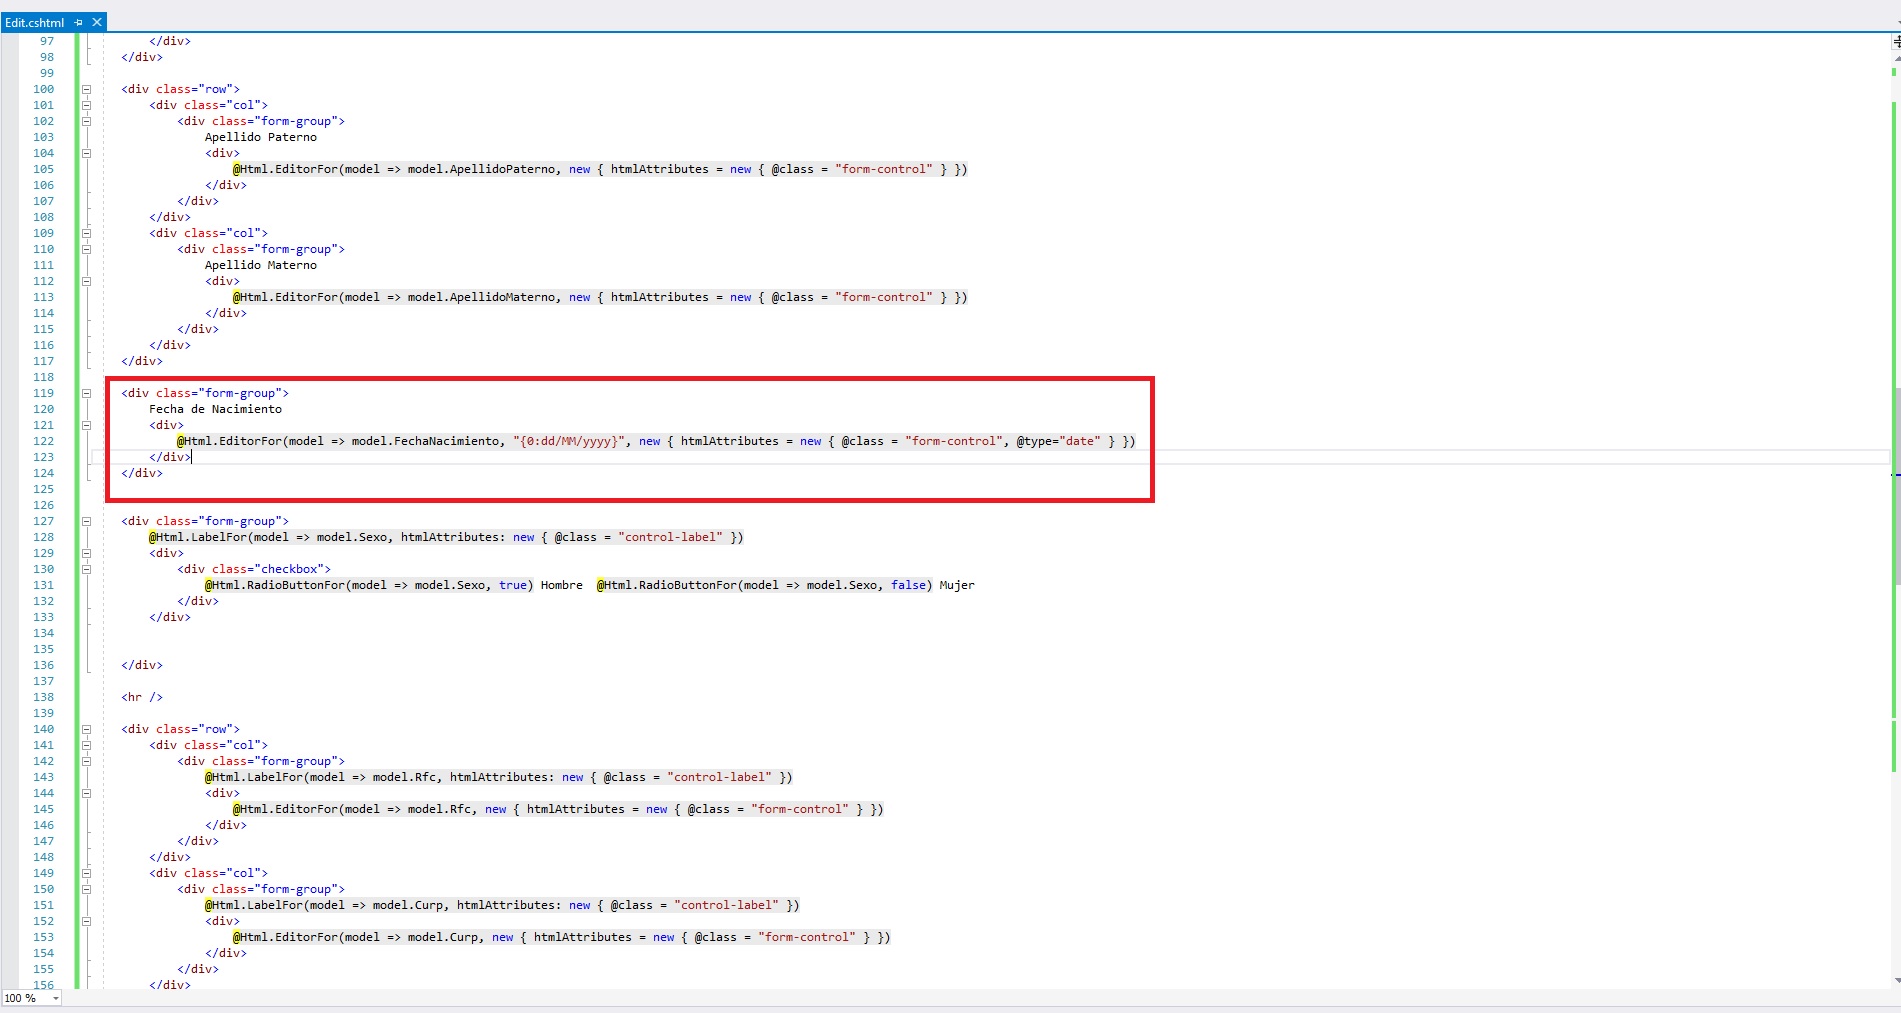
Task: Close the Edit.cshtml tab
Action: pyautogui.click(x=97, y=22)
